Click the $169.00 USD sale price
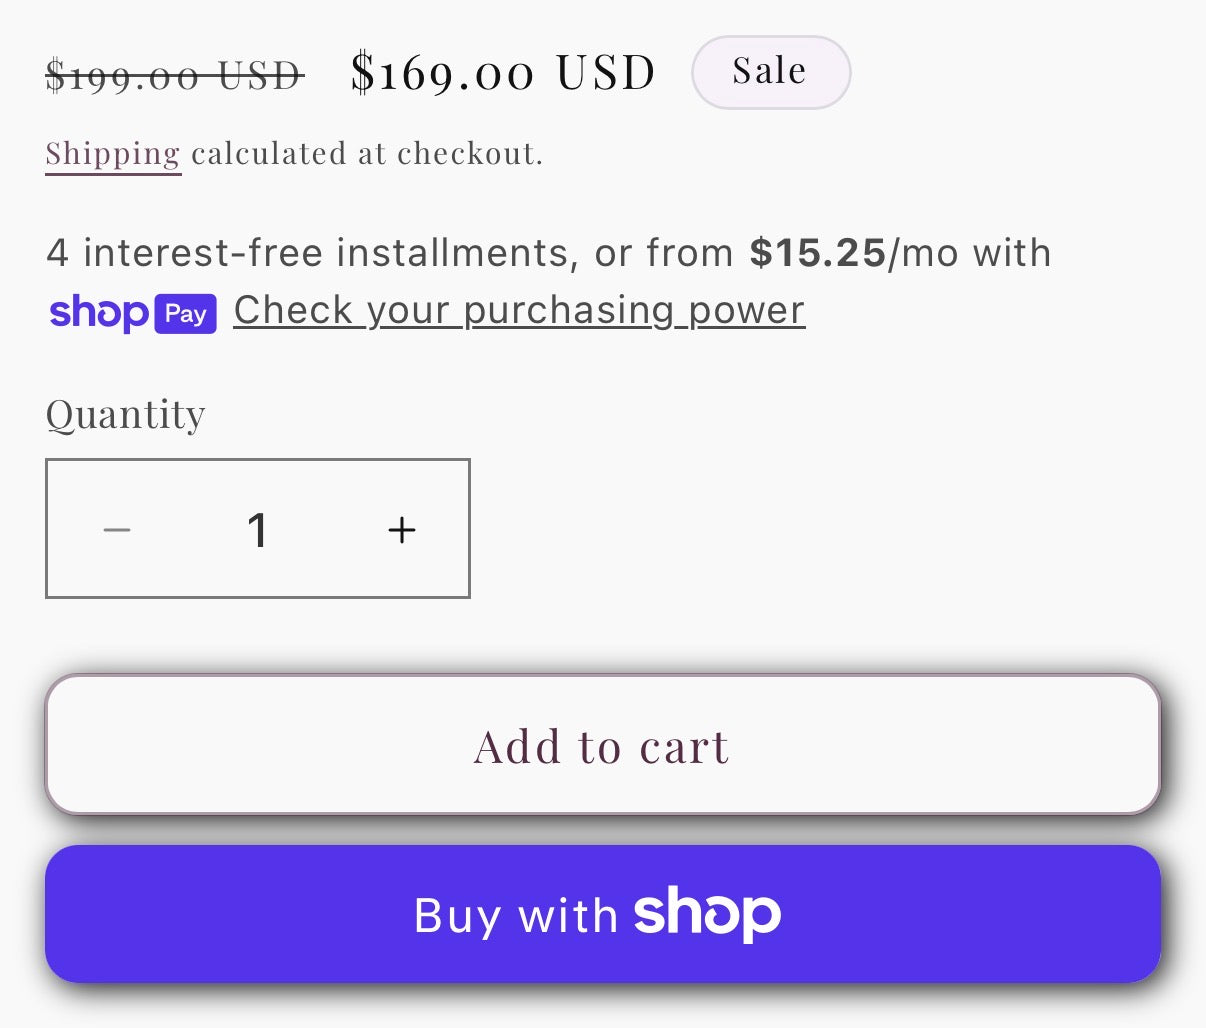 (502, 72)
